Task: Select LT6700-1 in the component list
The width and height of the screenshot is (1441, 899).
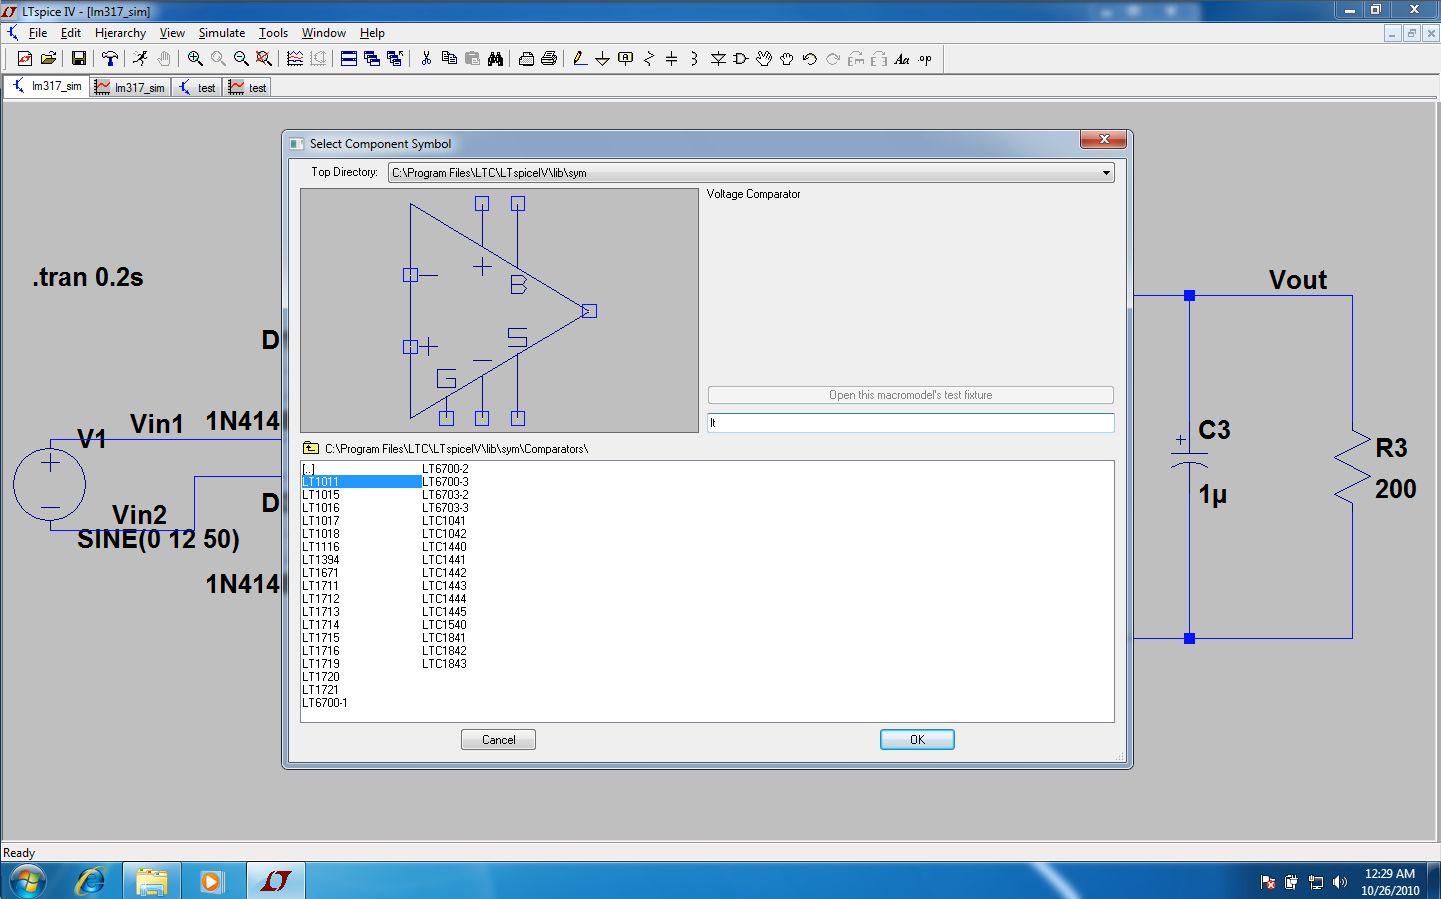Action: coord(325,703)
